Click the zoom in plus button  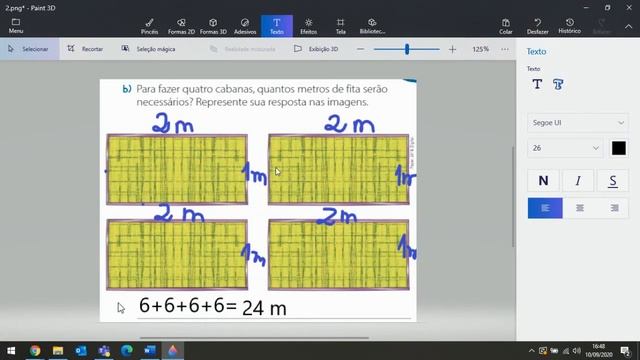coord(452,49)
